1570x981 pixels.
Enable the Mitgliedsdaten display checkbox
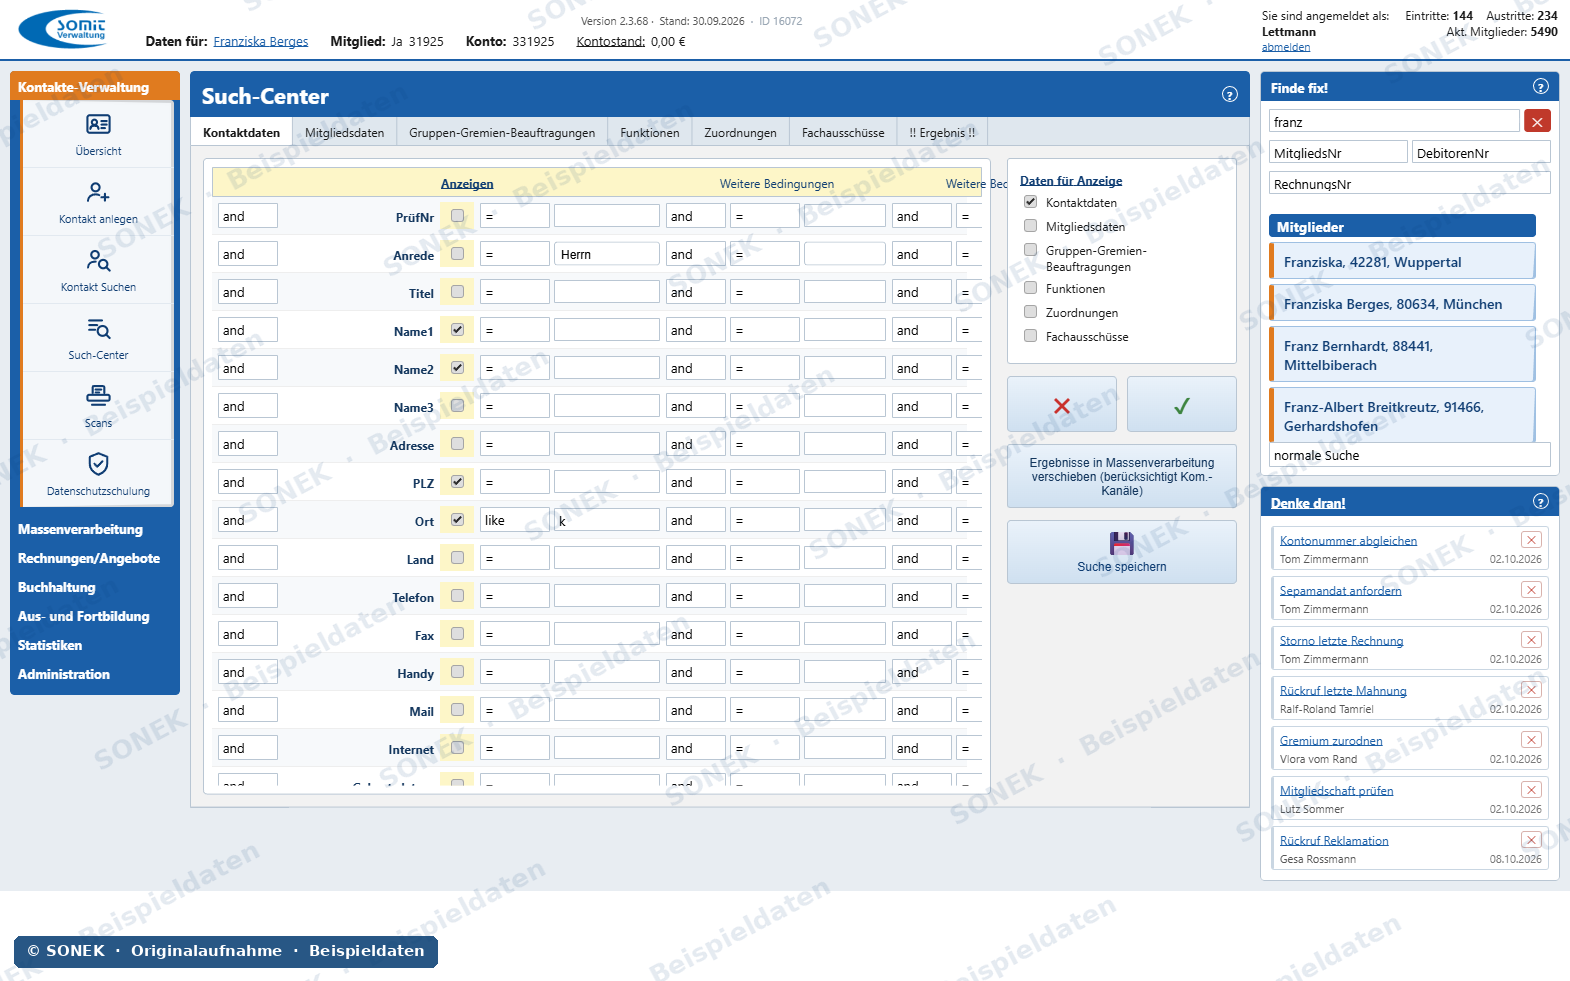1030,226
